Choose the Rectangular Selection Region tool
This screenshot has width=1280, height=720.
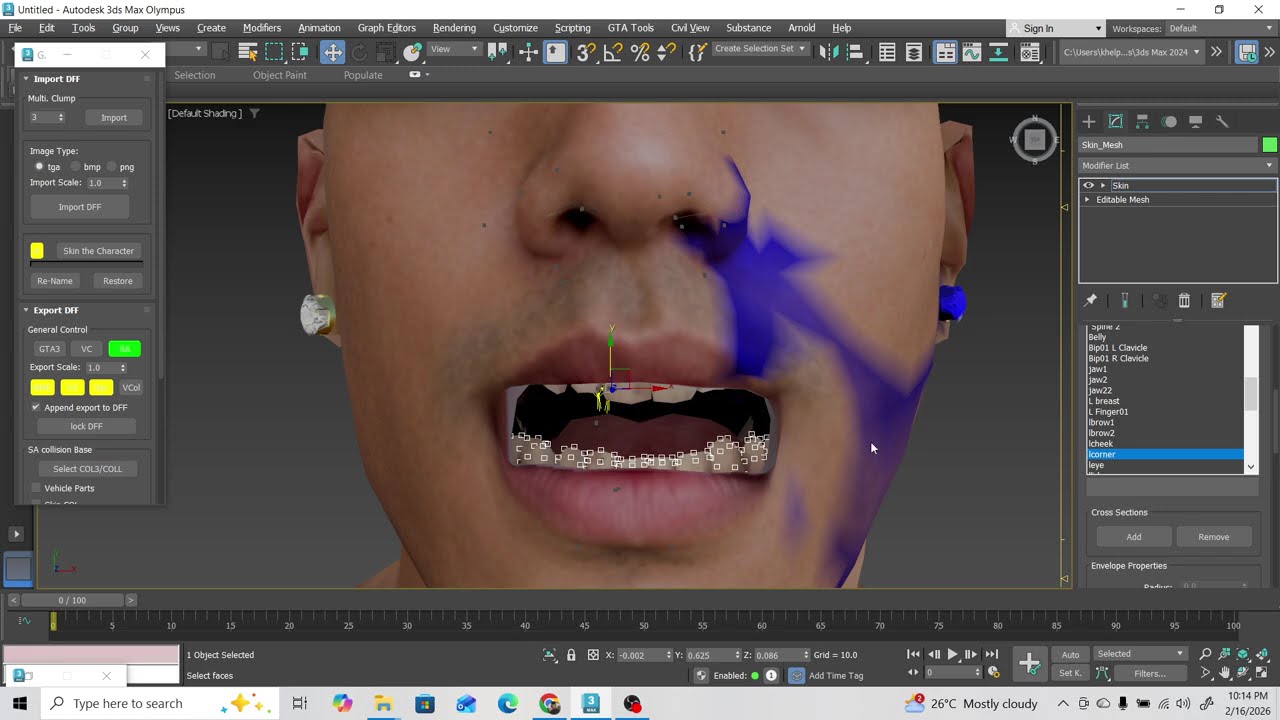tap(274, 52)
